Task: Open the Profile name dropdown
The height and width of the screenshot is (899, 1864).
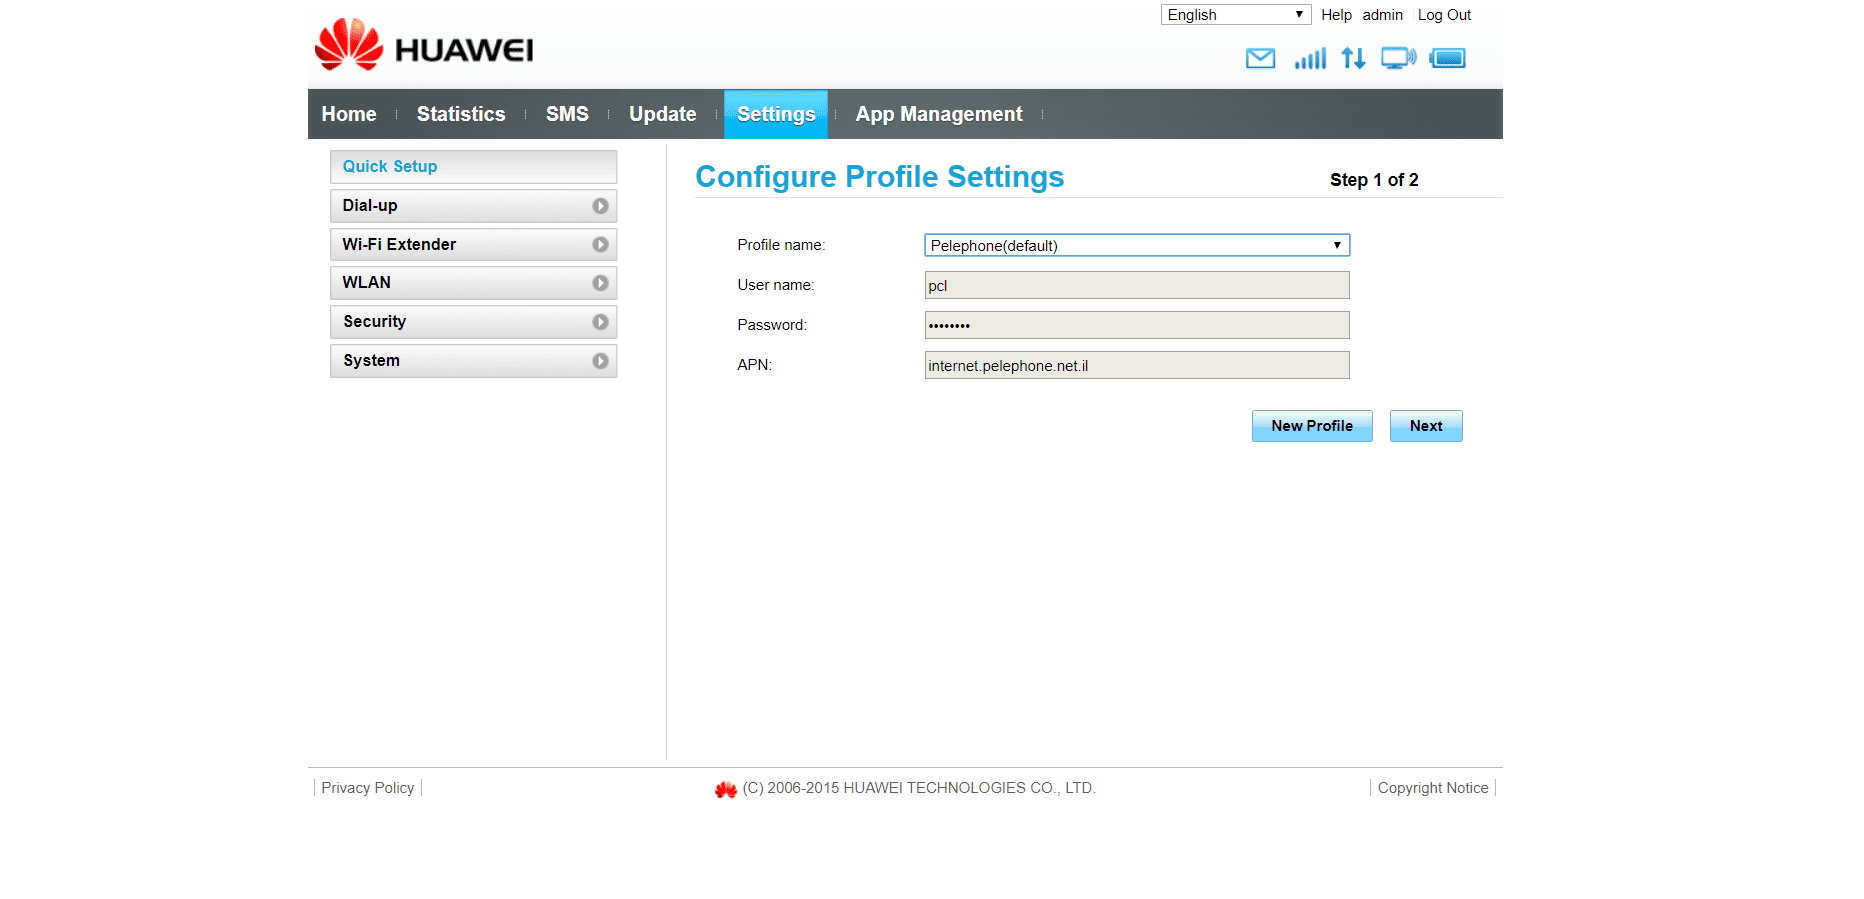Action: tap(1137, 245)
